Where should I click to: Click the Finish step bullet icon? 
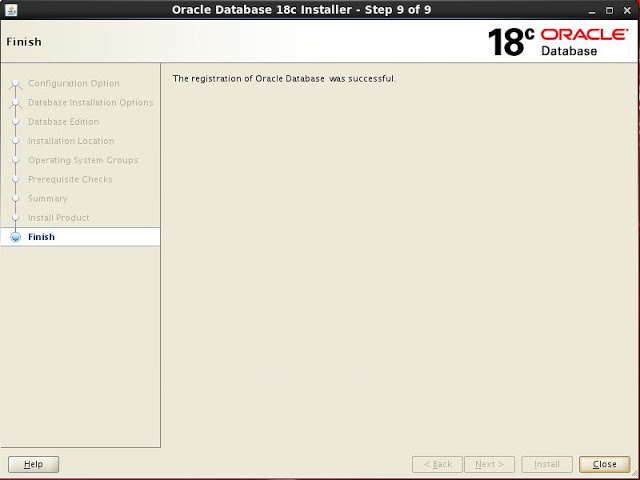(15, 237)
